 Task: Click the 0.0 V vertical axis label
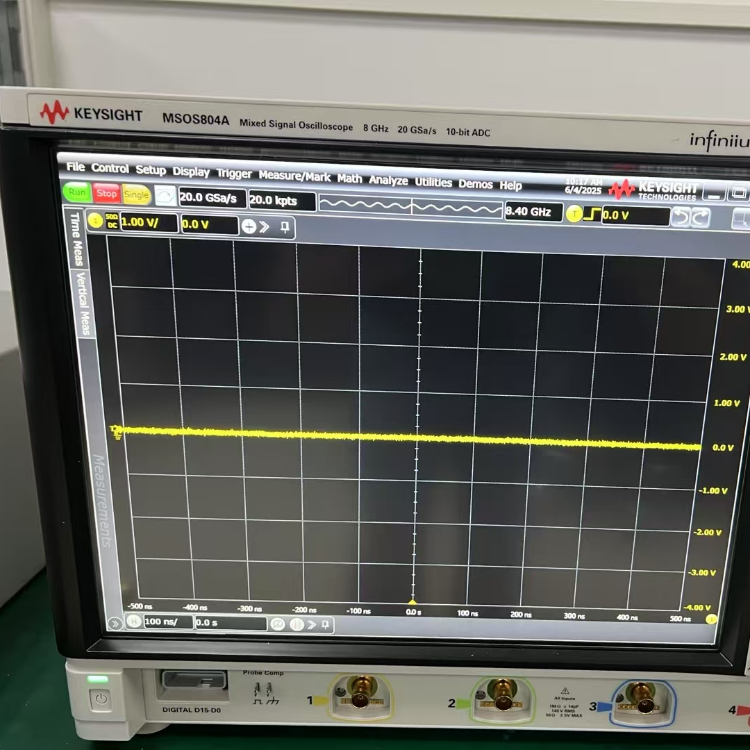723,448
